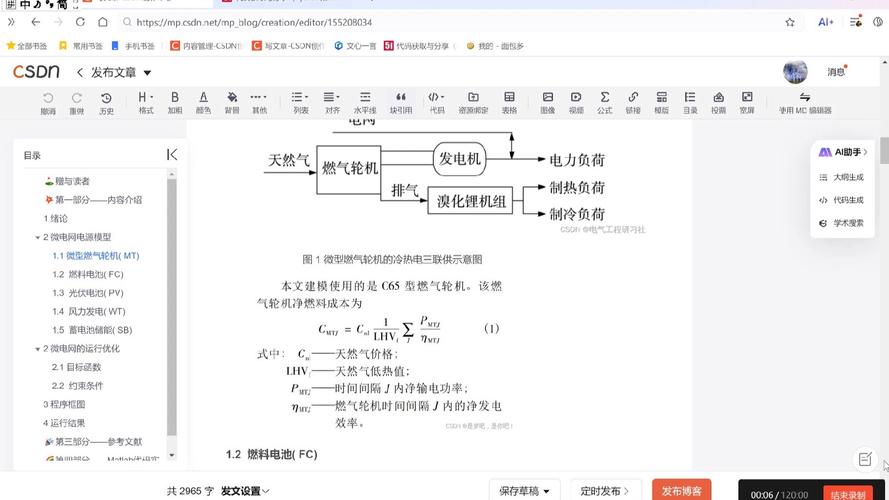Select outline entry '赠与读者'
This screenshot has height=500, width=889.
(67, 181)
